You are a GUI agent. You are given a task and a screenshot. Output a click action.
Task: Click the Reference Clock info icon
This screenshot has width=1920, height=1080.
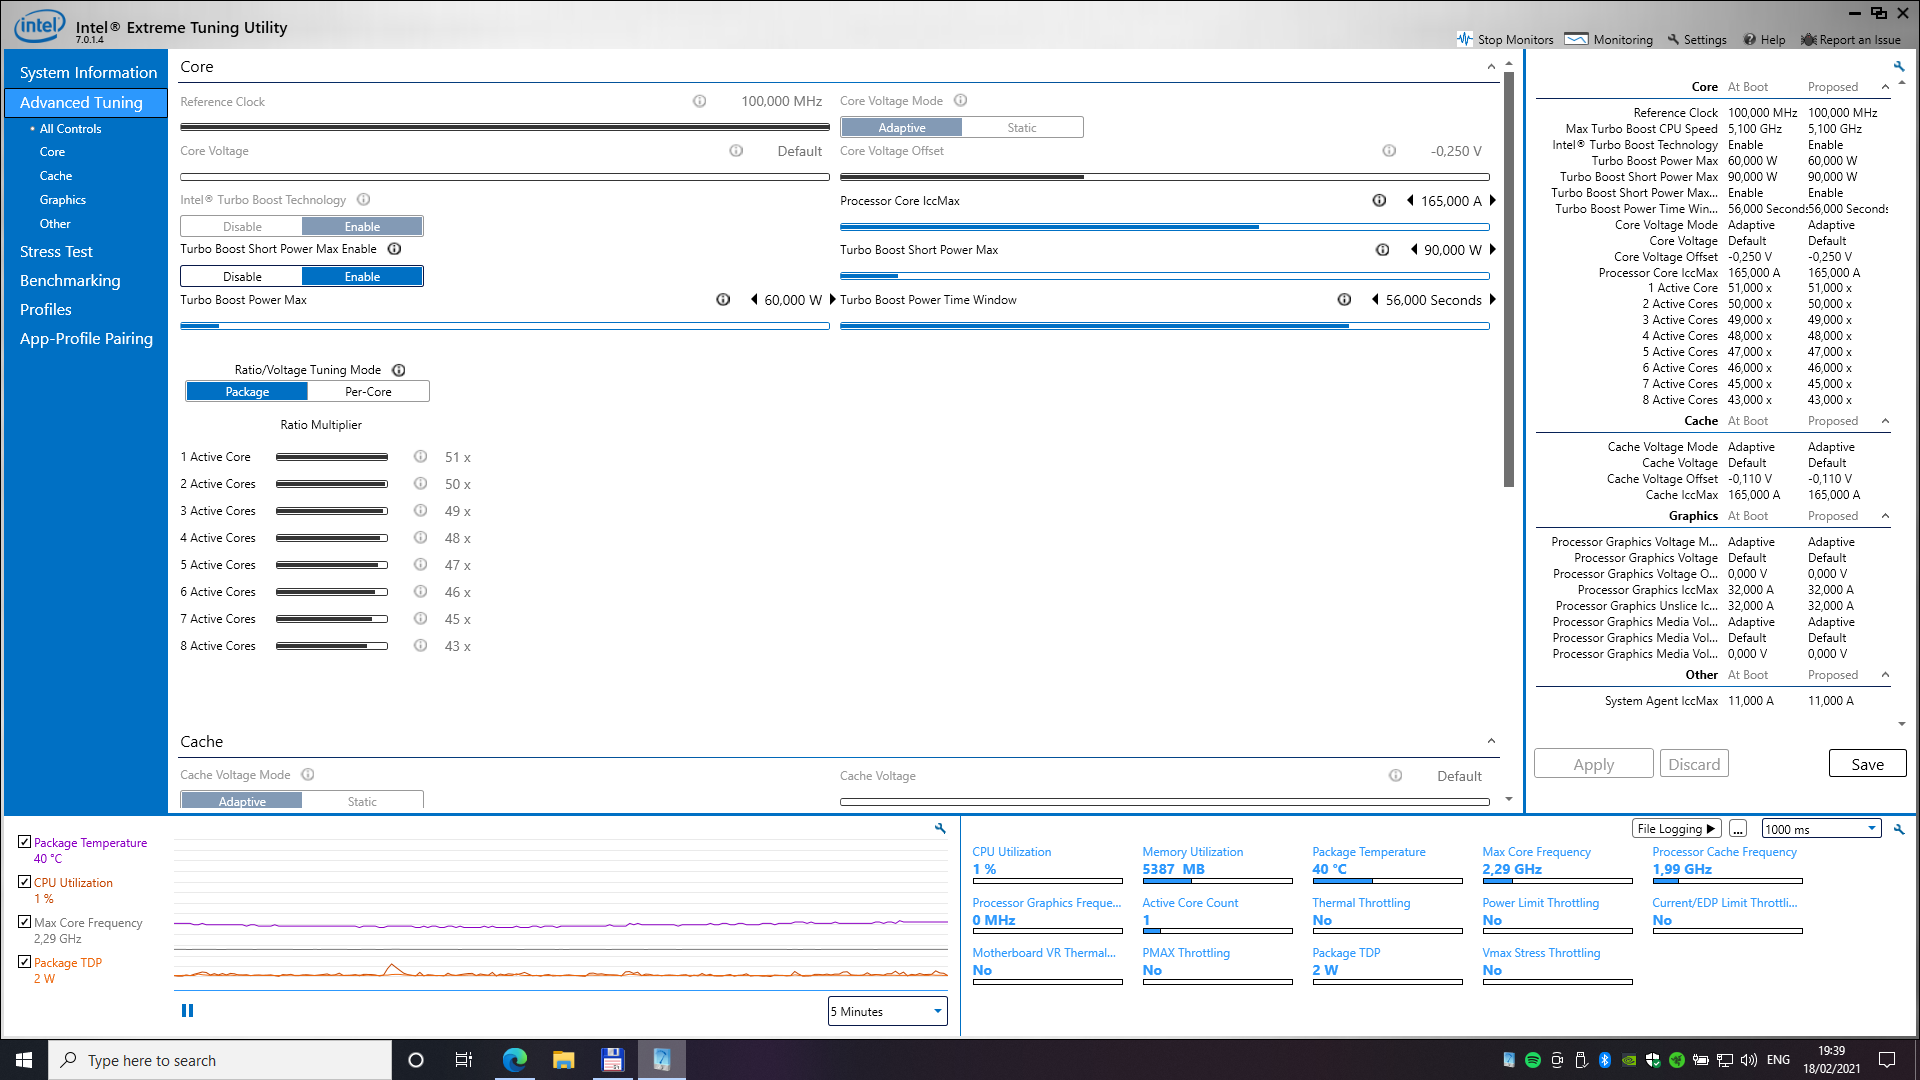click(699, 101)
